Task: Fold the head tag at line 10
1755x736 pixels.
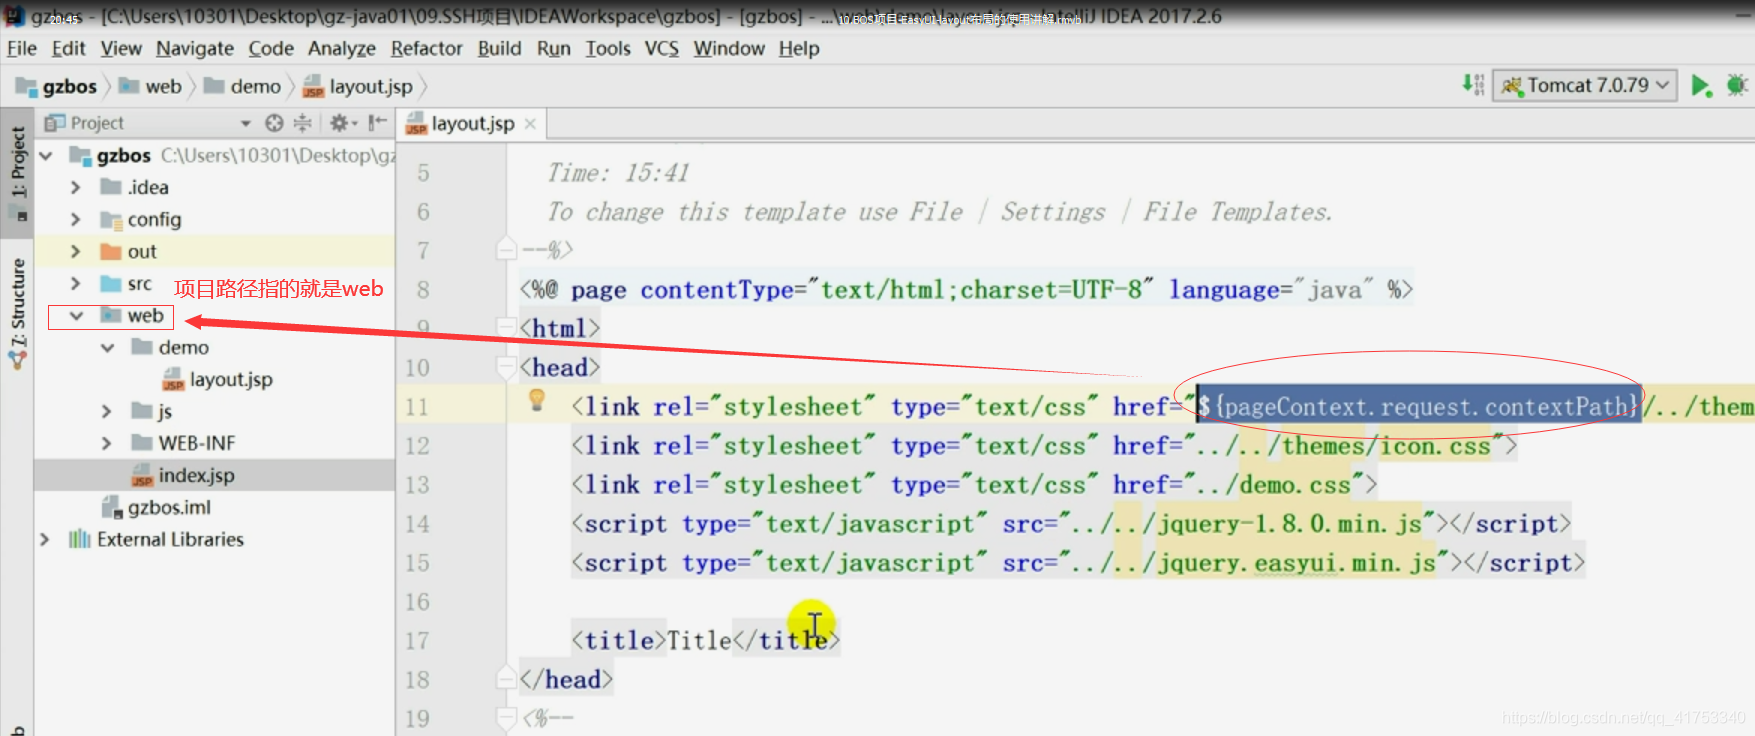Action: 506,367
